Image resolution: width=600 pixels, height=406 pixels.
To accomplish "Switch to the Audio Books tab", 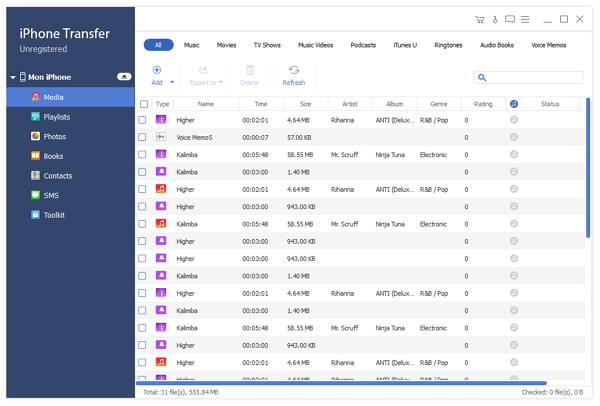I will point(497,45).
